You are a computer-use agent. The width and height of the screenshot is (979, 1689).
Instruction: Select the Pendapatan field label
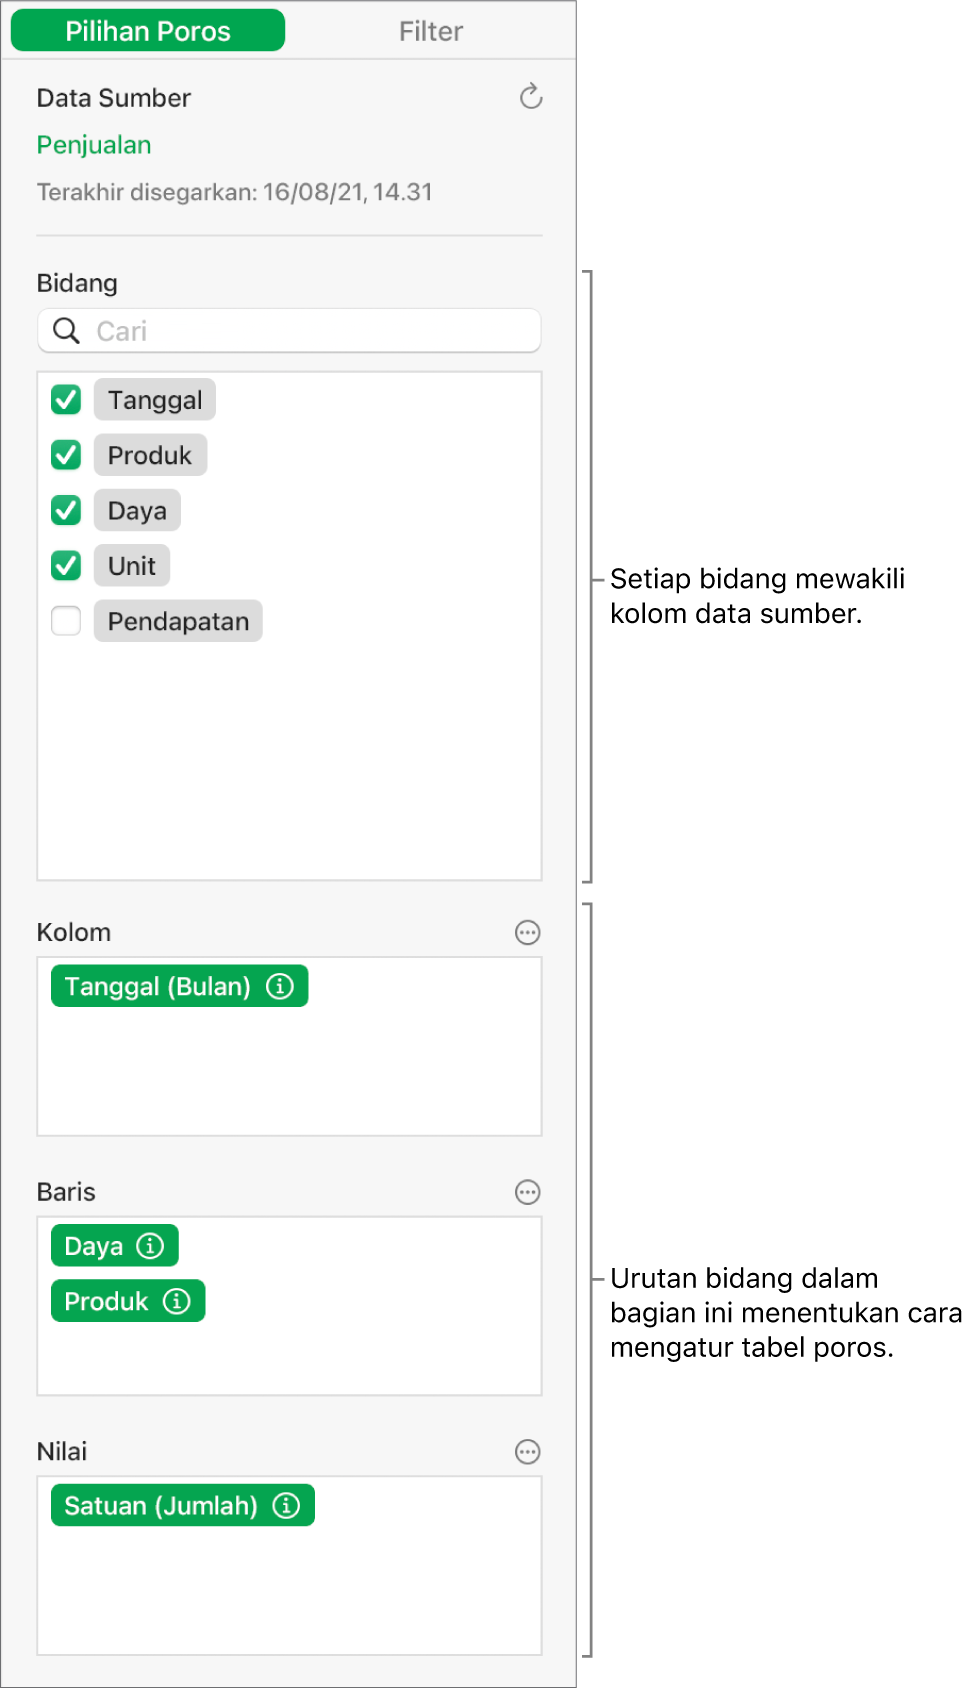click(178, 621)
